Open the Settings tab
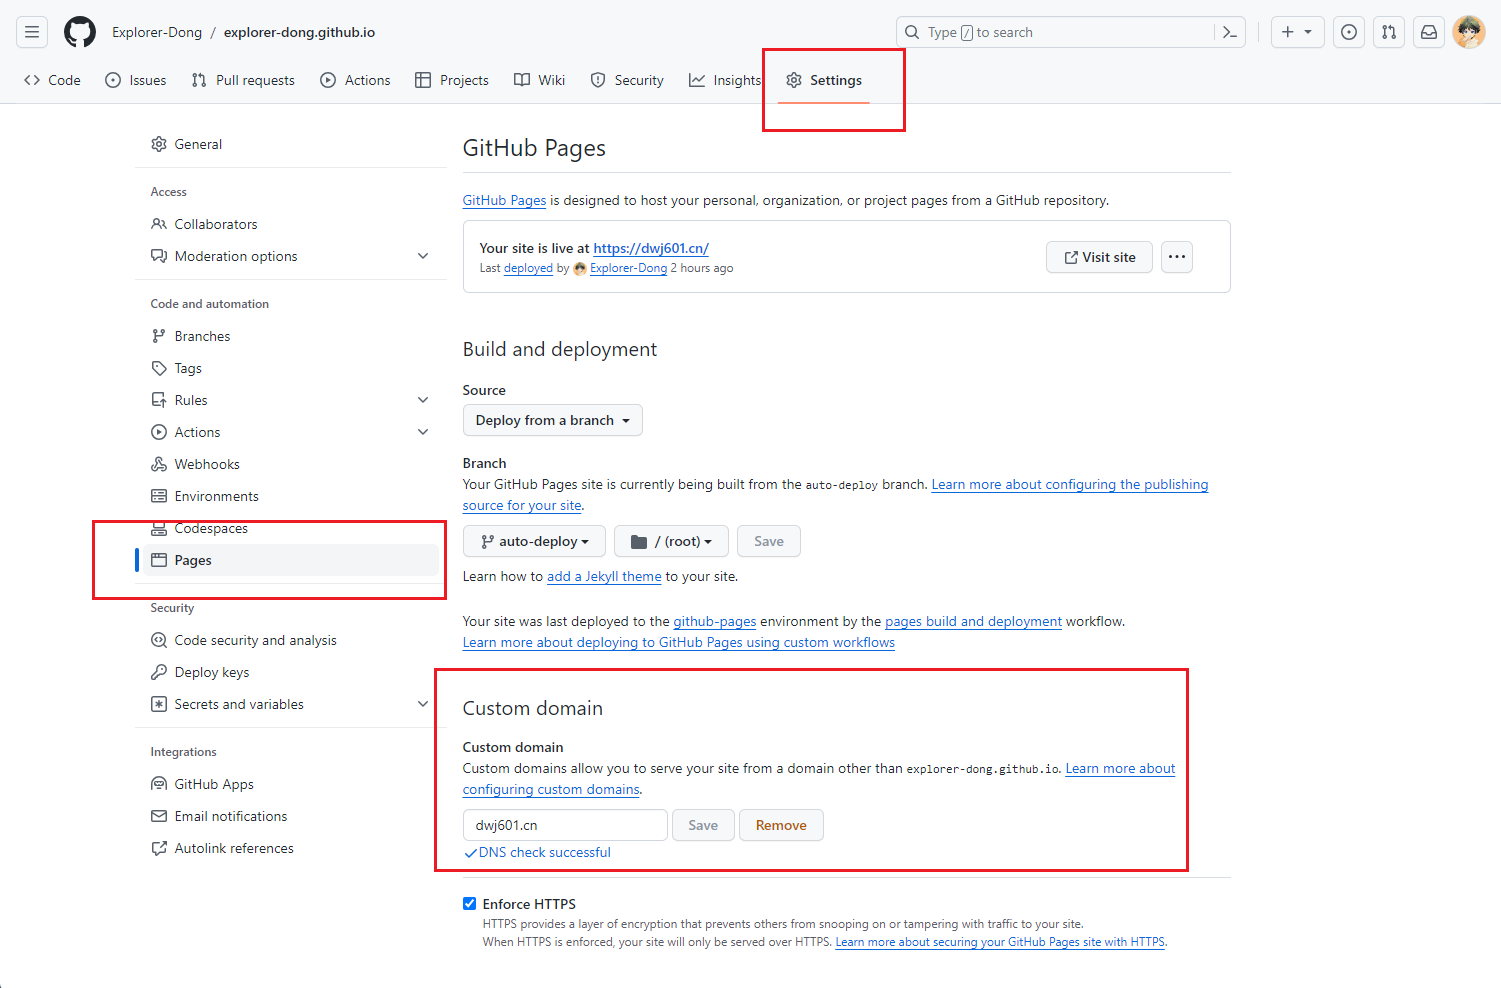 [824, 80]
